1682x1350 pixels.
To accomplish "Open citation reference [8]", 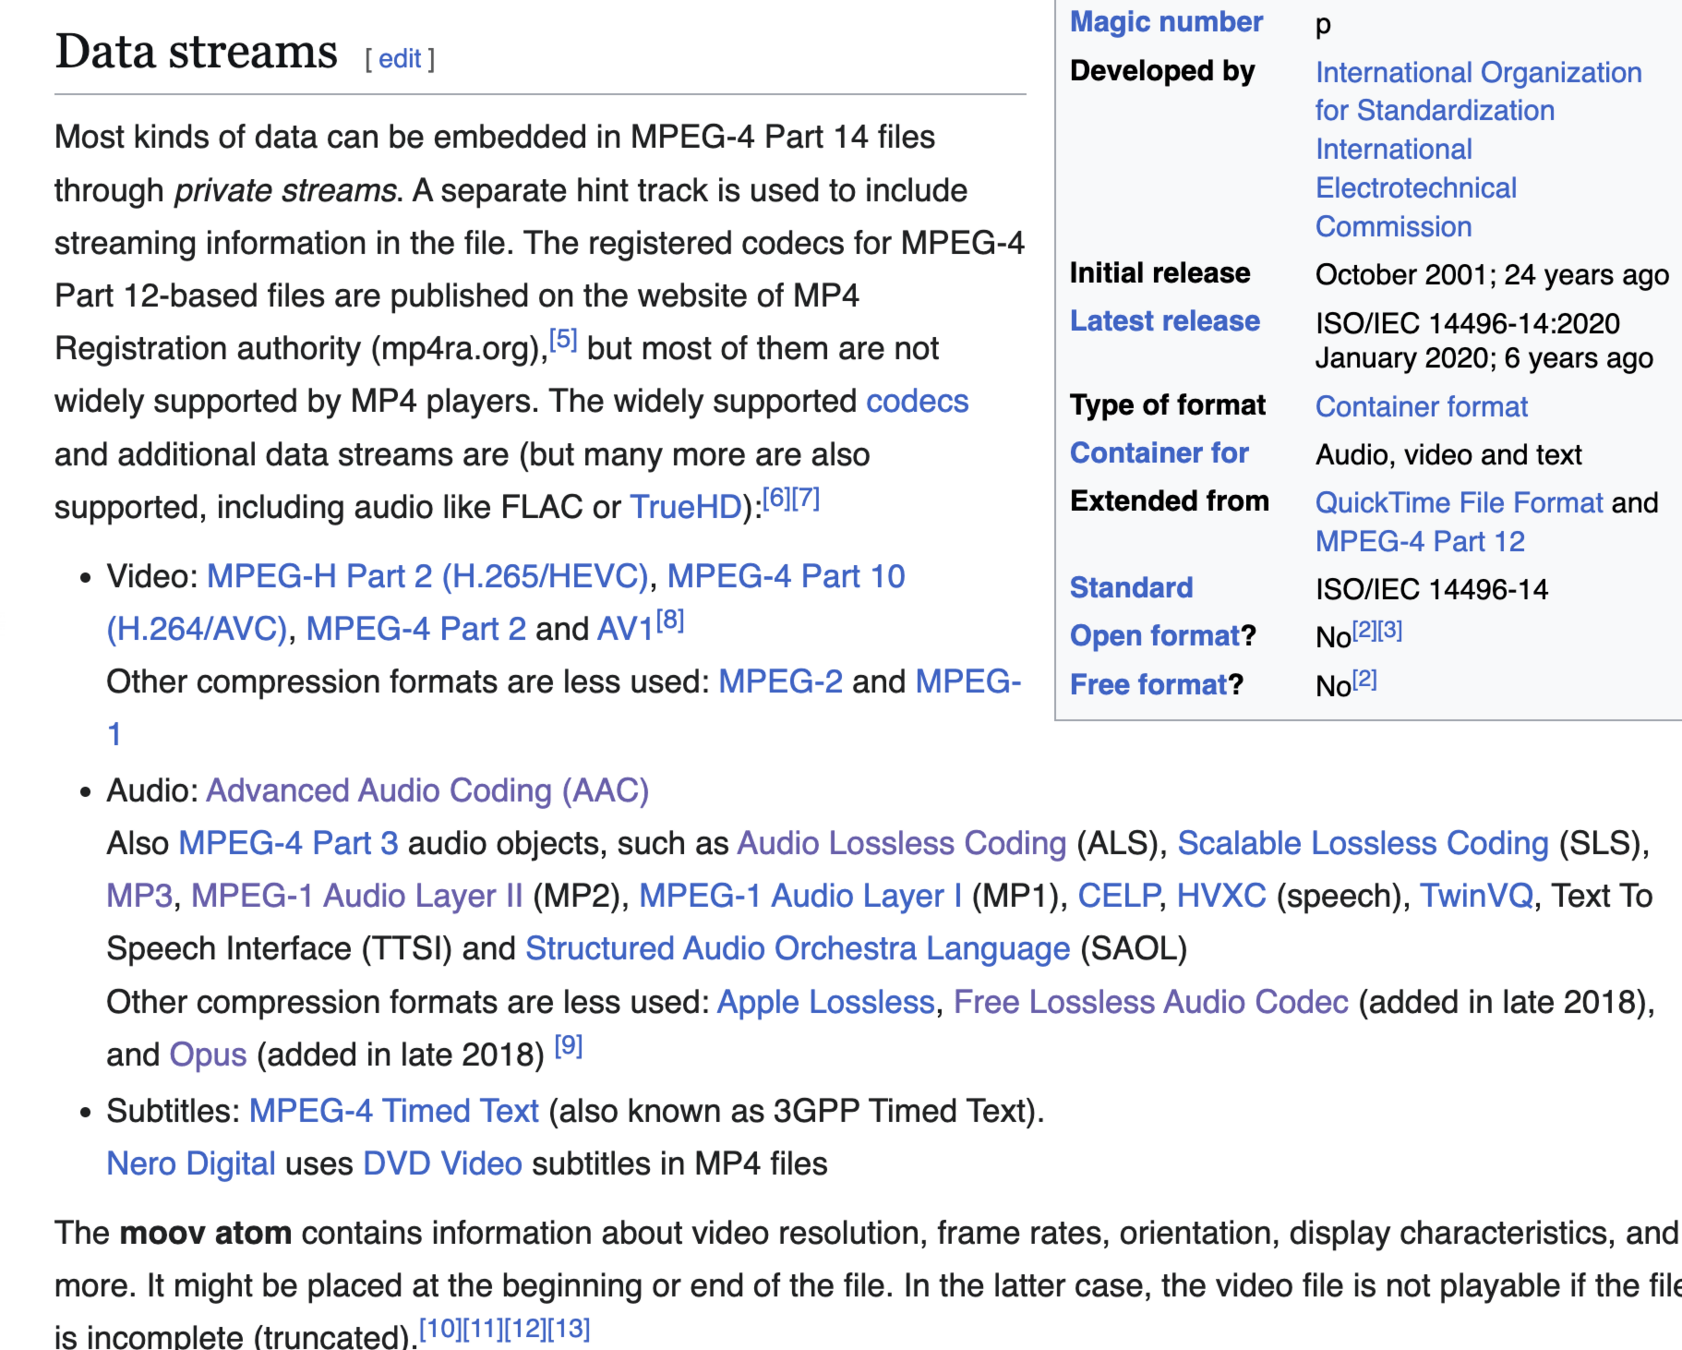I will click(670, 621).
